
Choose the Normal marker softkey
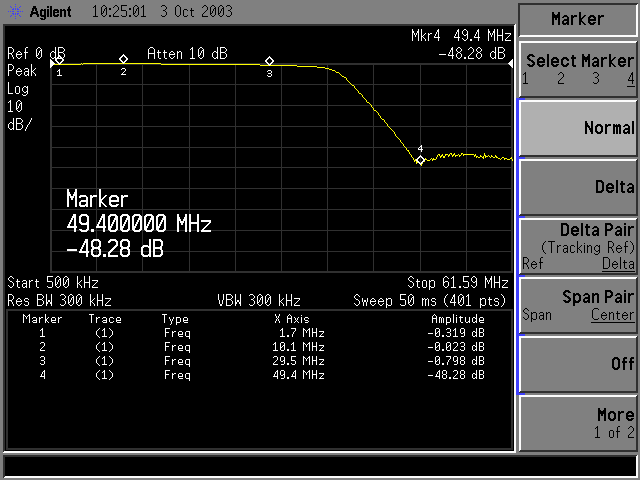pyautogui.click(x=578, y=128)
